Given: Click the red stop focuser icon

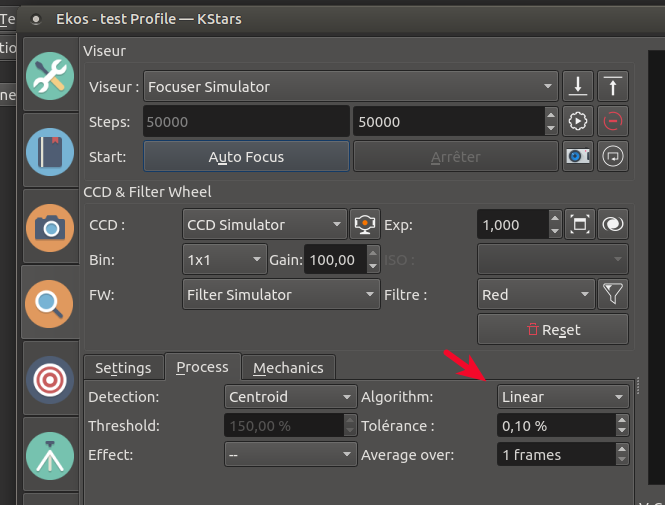Looking at the screenshot, I should [613, 122].
